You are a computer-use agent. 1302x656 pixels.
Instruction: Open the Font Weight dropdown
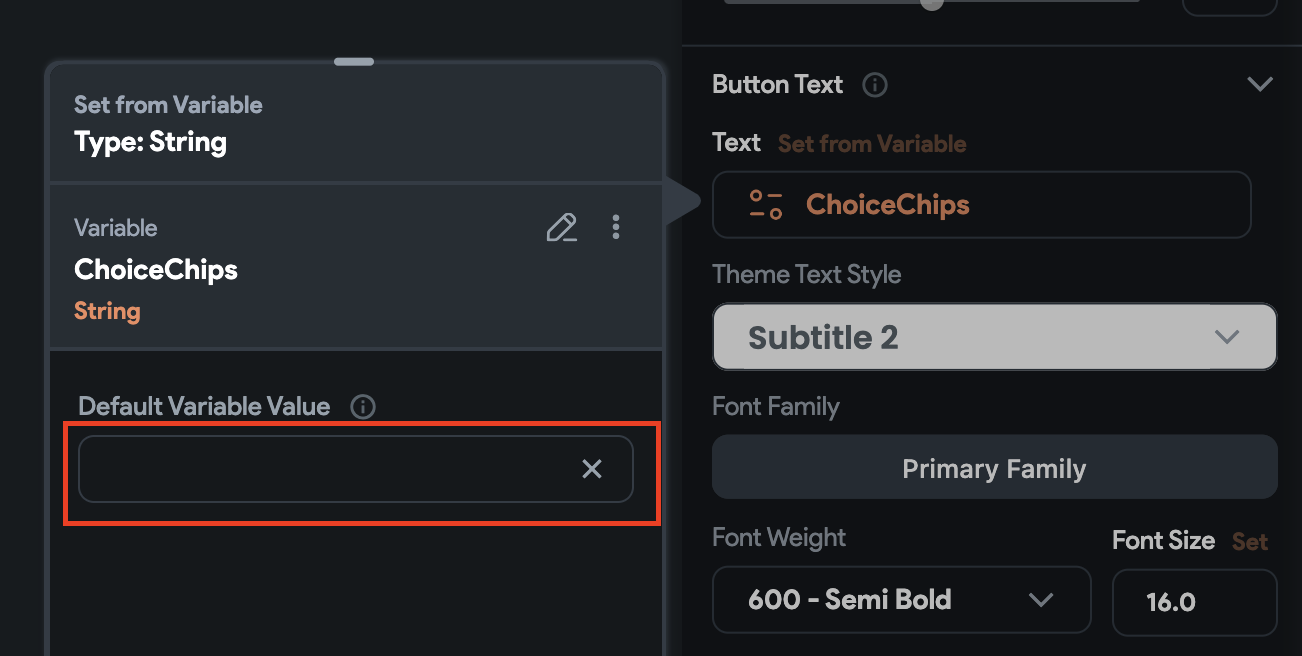[x=901, y=600]
